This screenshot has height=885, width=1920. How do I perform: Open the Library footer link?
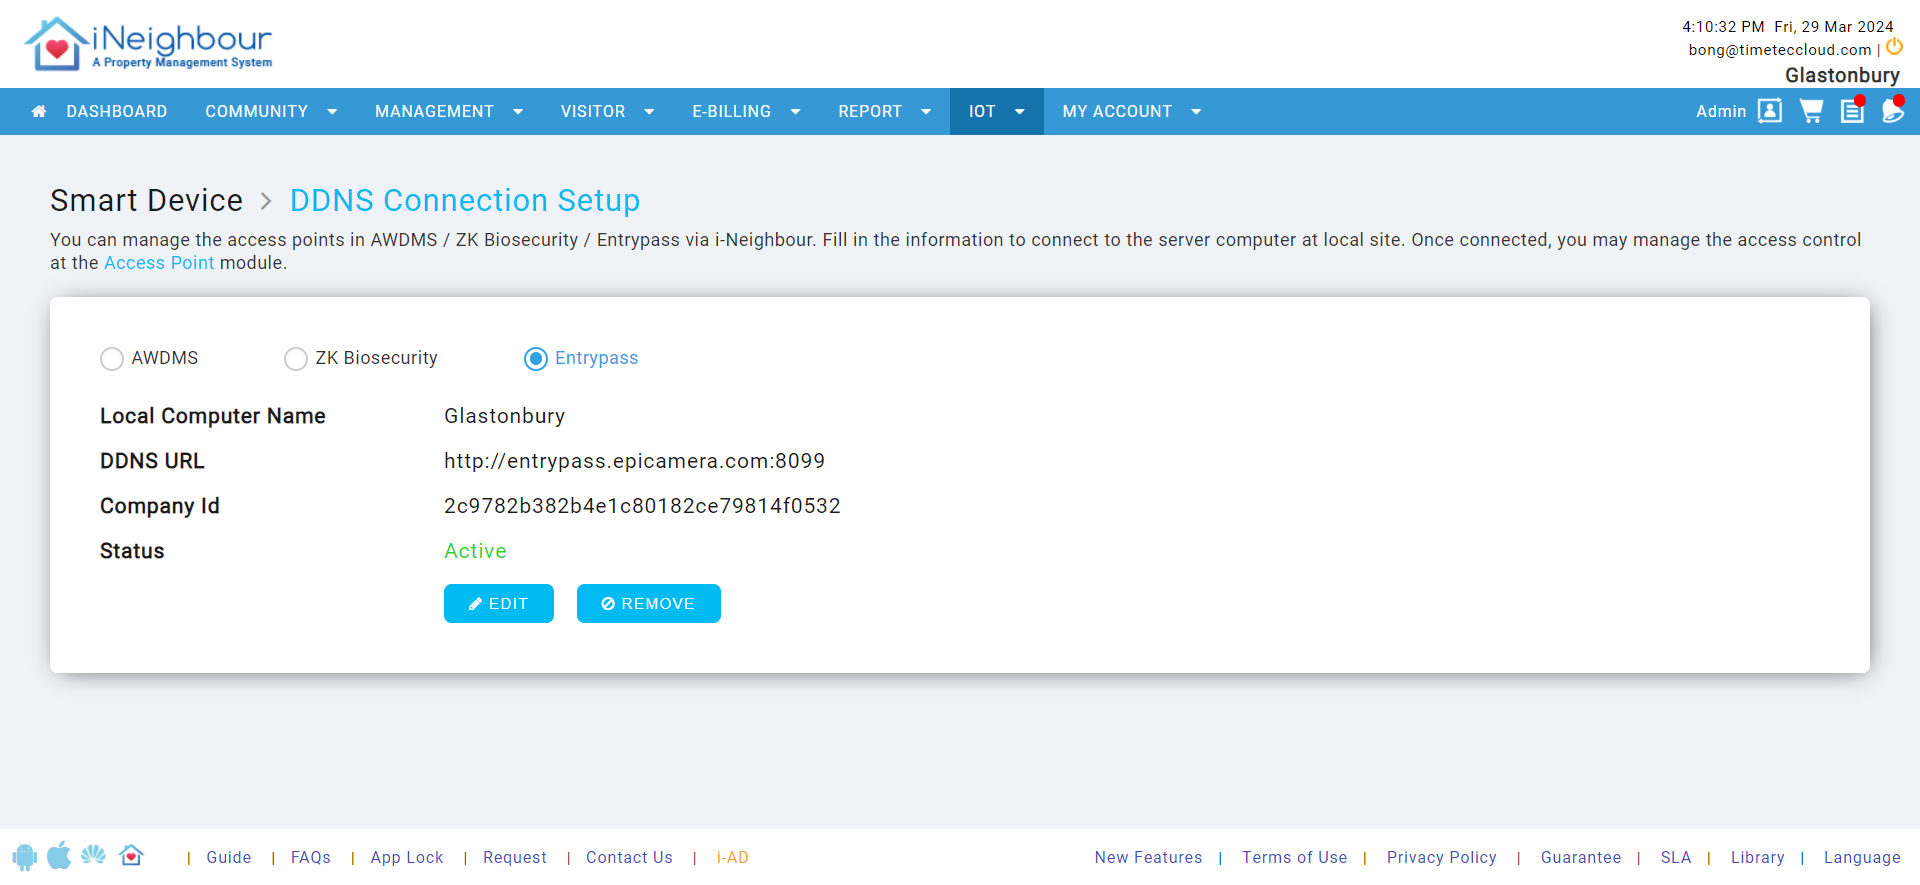click(1758, 858)
